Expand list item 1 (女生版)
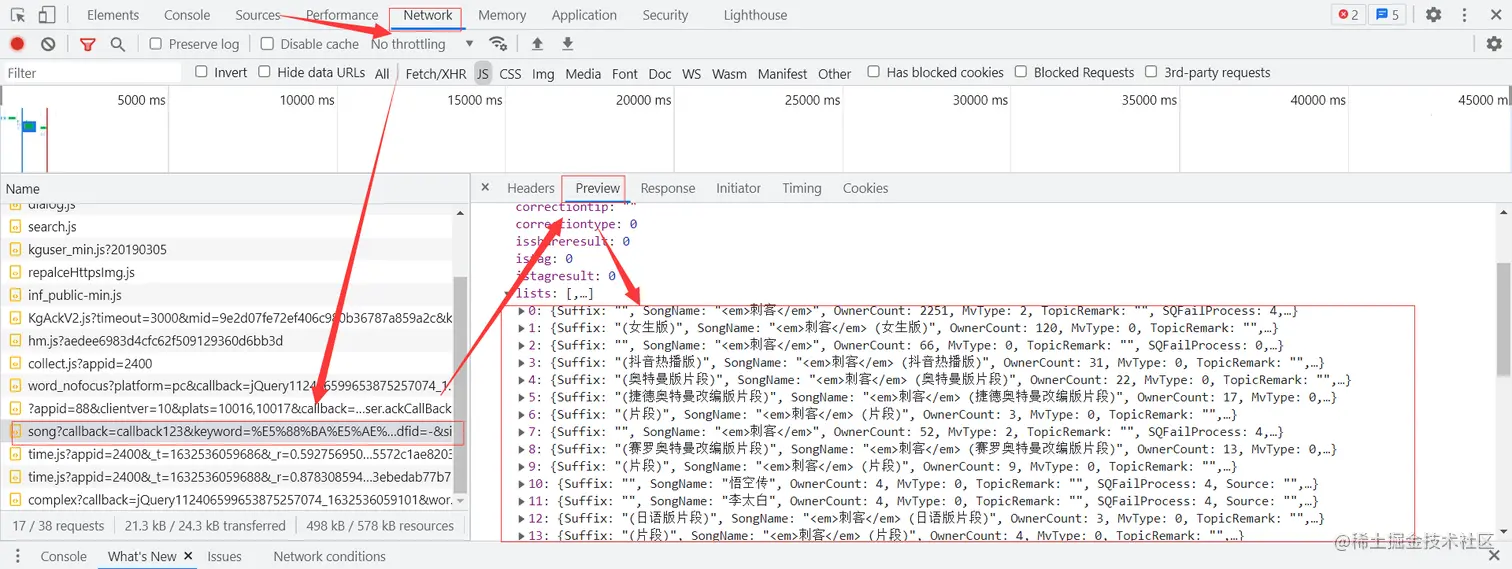Screen dimensions: 1512x569 point(522,328)
